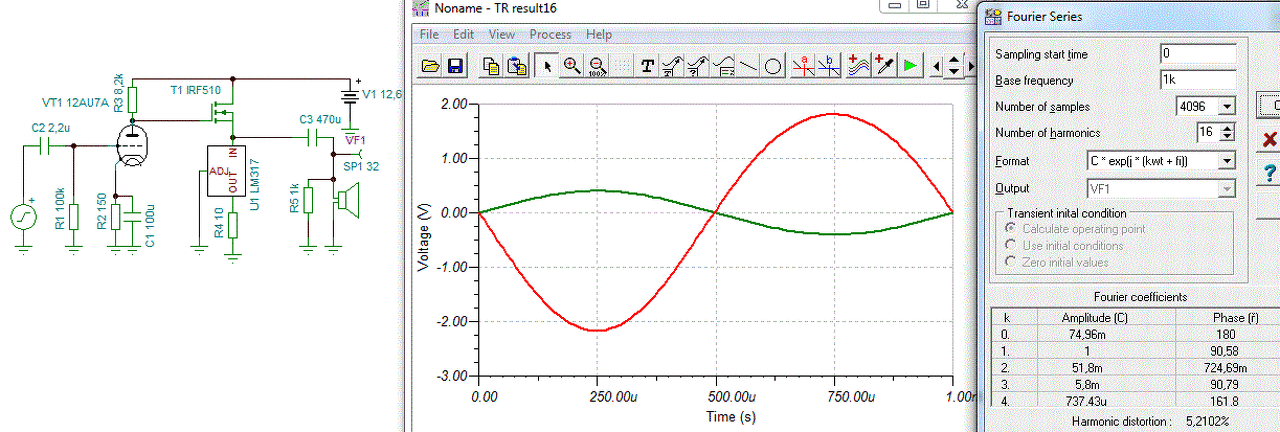
Task: Click the add curves icon with plus
Action: point(859,66)
